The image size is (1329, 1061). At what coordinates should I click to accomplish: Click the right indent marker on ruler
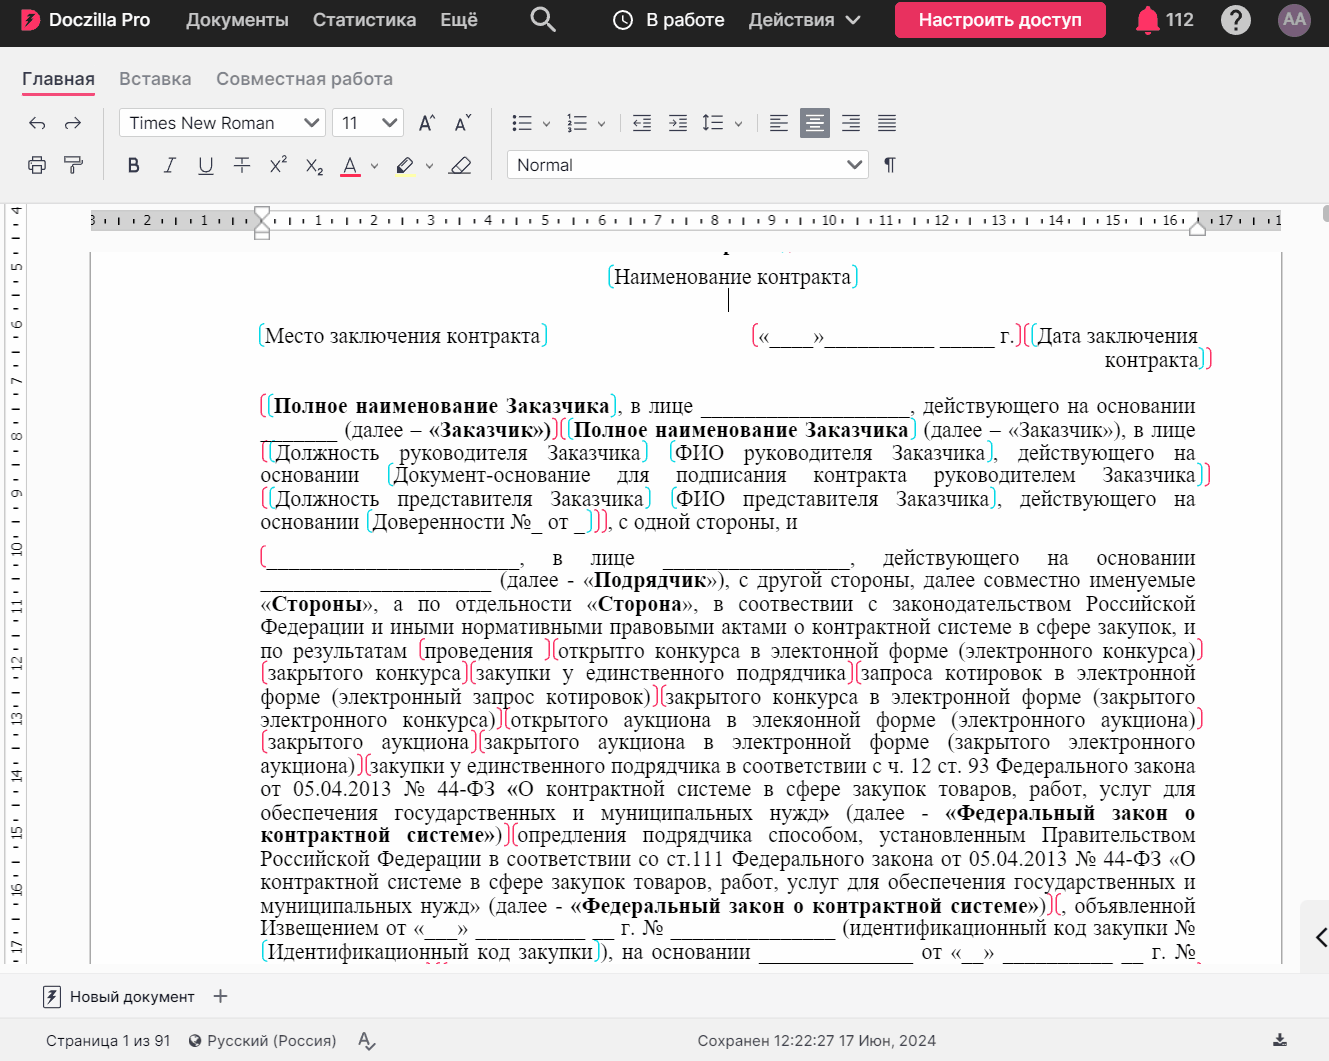click(1197, 227)
